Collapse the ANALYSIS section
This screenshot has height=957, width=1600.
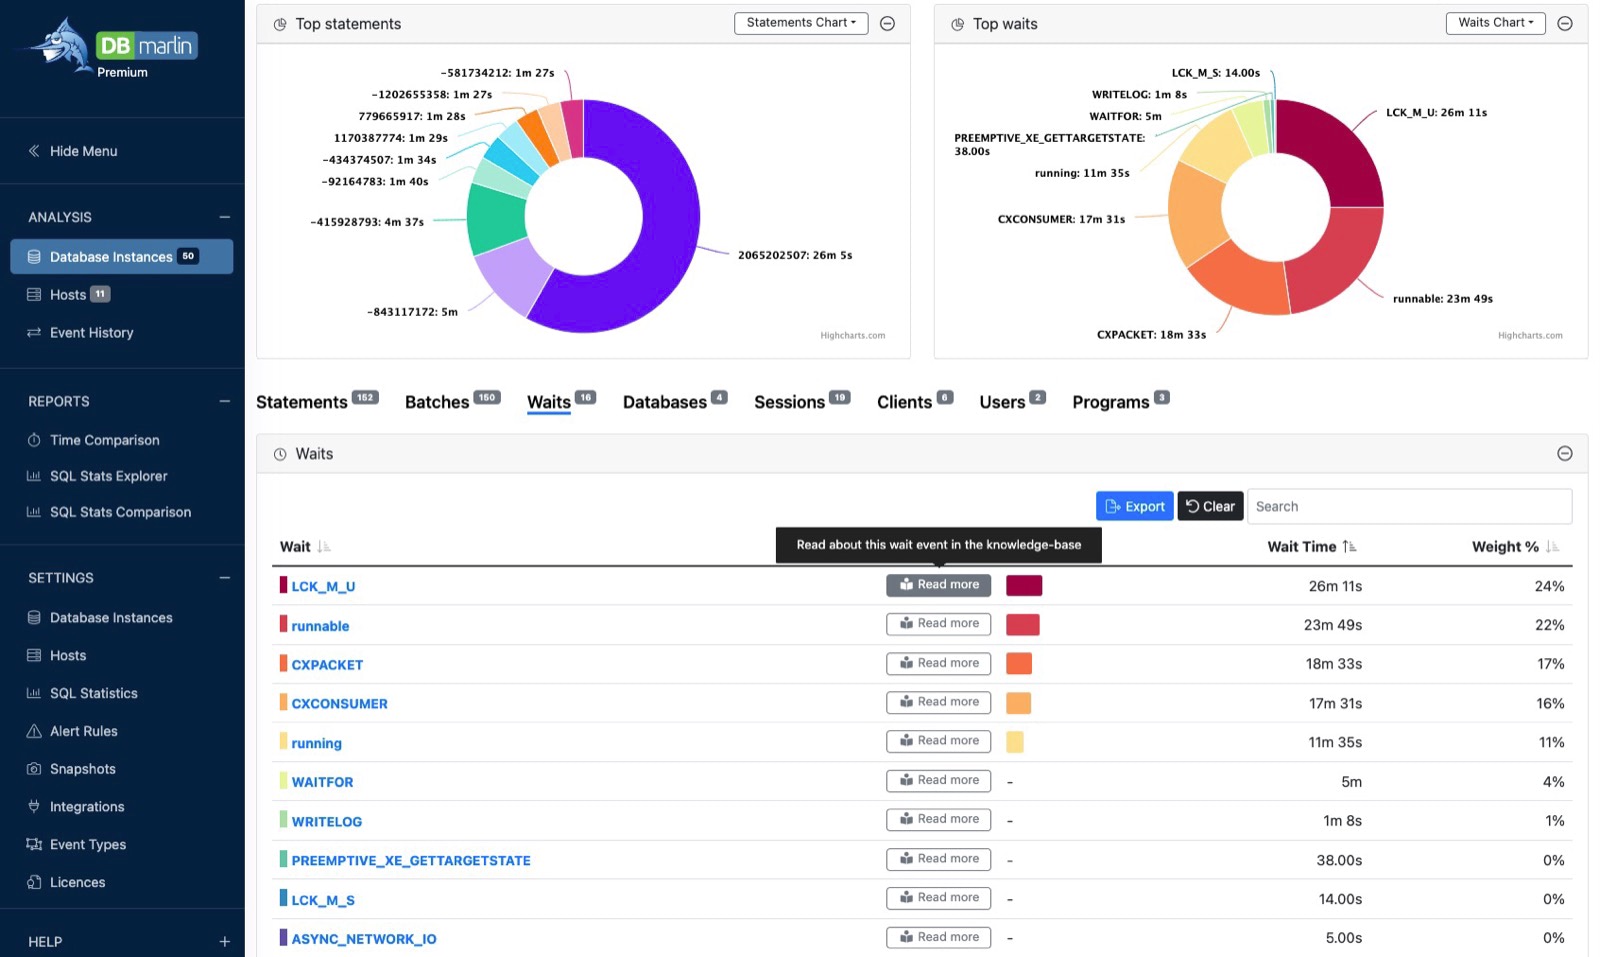pos(224,217)
